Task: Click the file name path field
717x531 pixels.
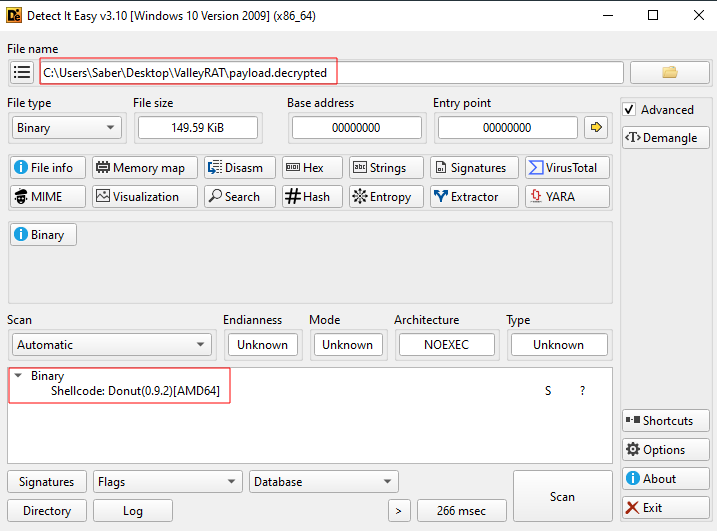Action: (x=332, y=72)
